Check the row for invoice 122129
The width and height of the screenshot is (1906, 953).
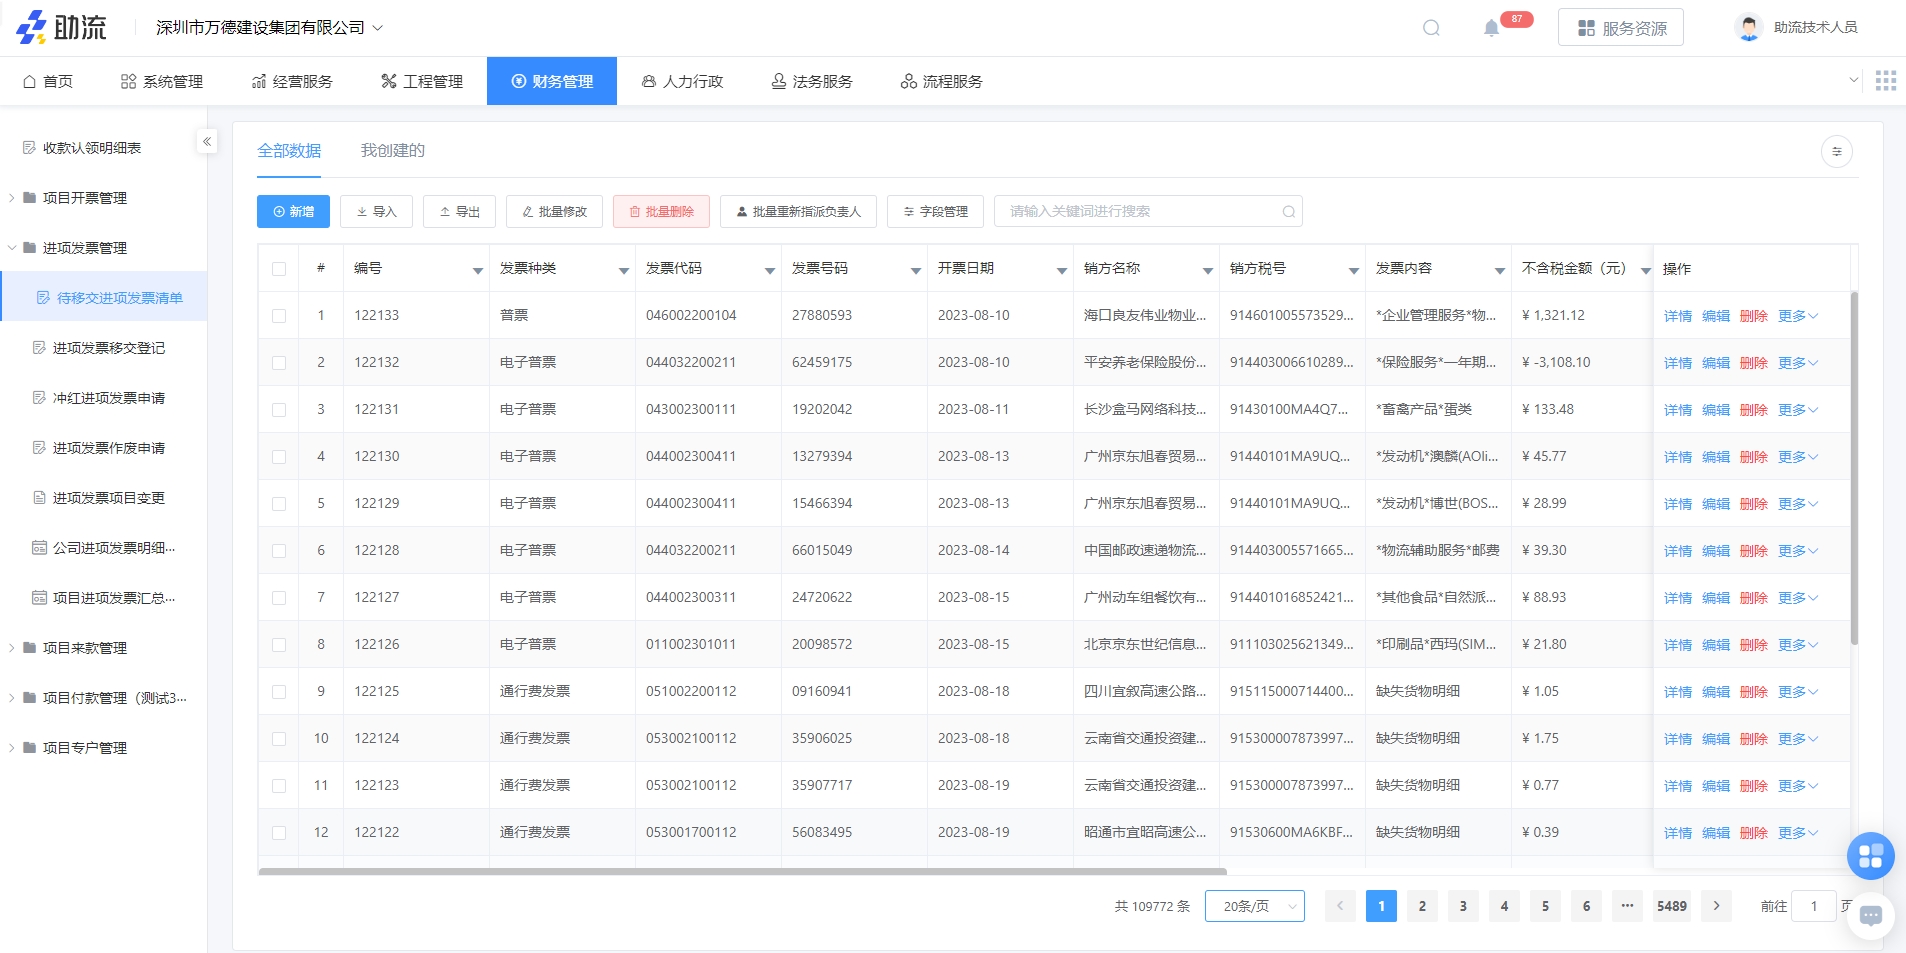tap(279, 504)
